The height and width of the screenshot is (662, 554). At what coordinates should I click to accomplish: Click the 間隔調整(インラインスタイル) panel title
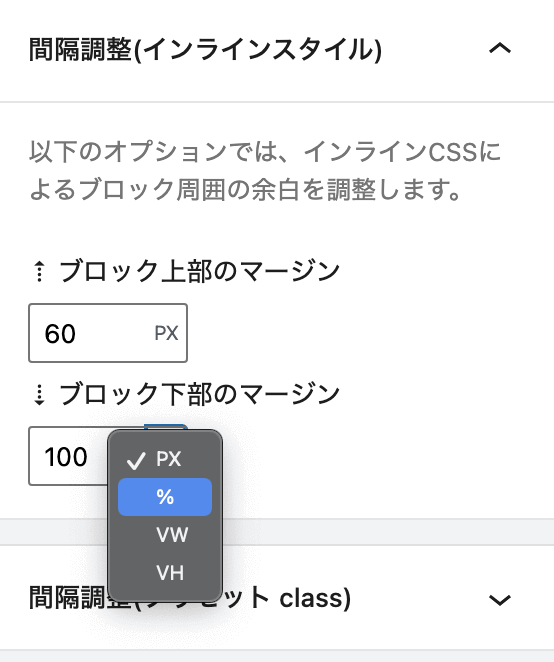coord(205,49)
